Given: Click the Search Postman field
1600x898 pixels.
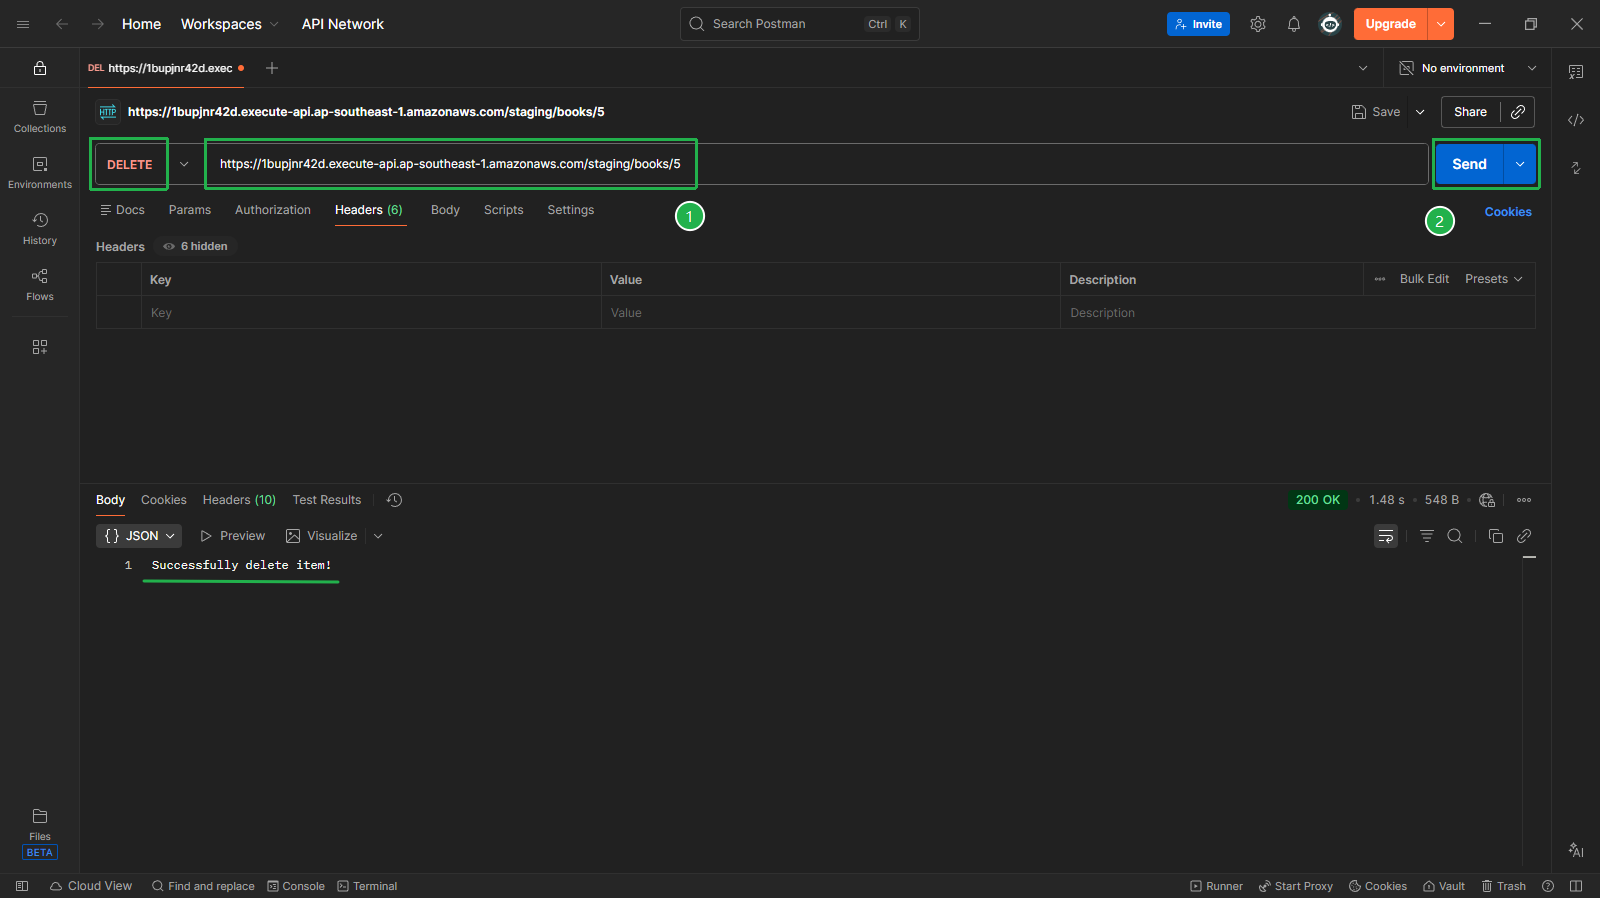Looking at the screenshot, I should coord(800,24).
